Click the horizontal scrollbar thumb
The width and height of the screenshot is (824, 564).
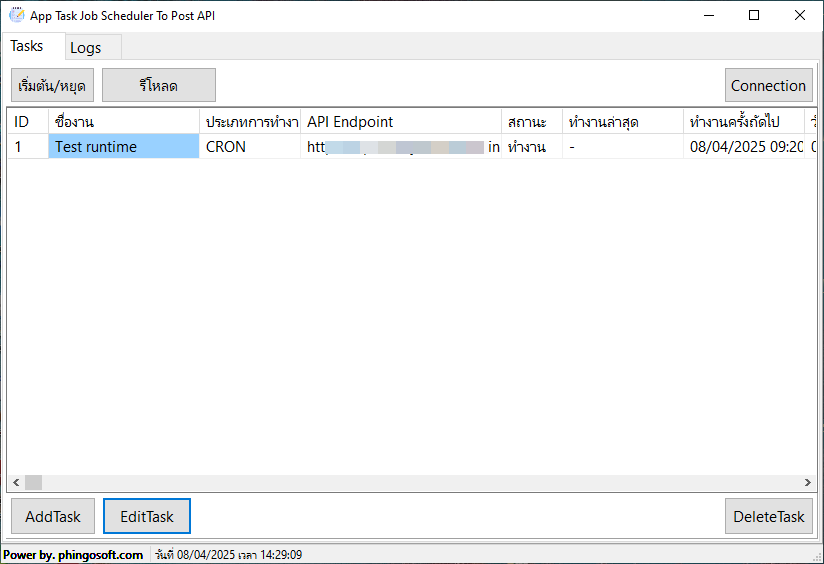(33, 483)
